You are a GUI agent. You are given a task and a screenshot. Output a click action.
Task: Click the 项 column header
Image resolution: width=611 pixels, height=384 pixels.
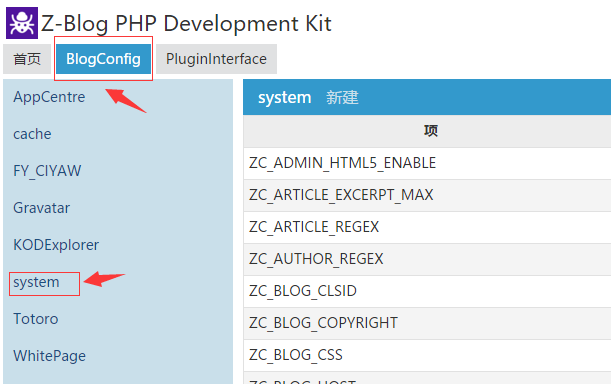pyautogui.click(x=431, y=131)
